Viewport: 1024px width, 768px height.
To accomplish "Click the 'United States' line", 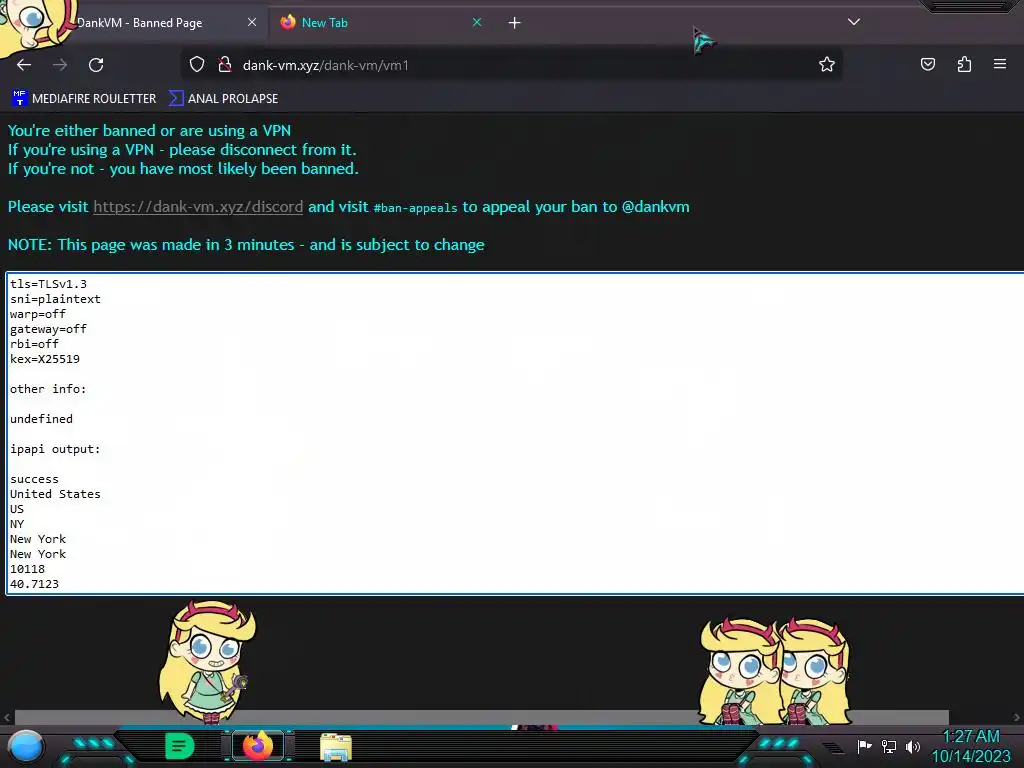I will pos(55,494).
